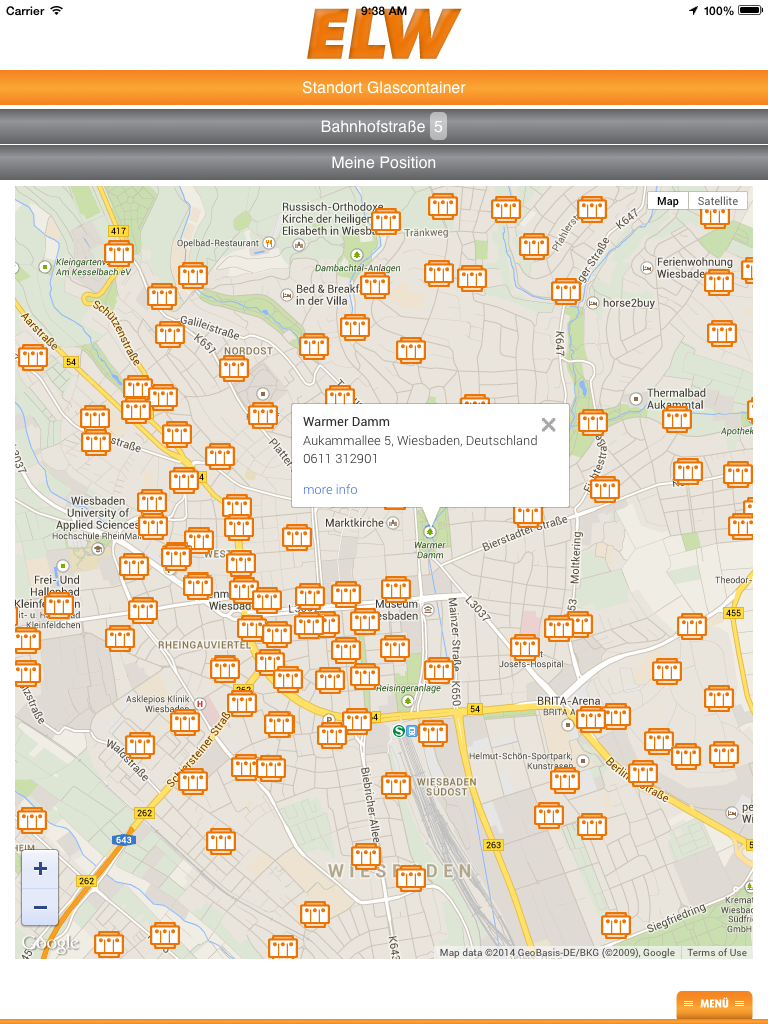Tap container marker near Tränkweg label
Viewport: 768px width, 1024px height.
point(385,221)
